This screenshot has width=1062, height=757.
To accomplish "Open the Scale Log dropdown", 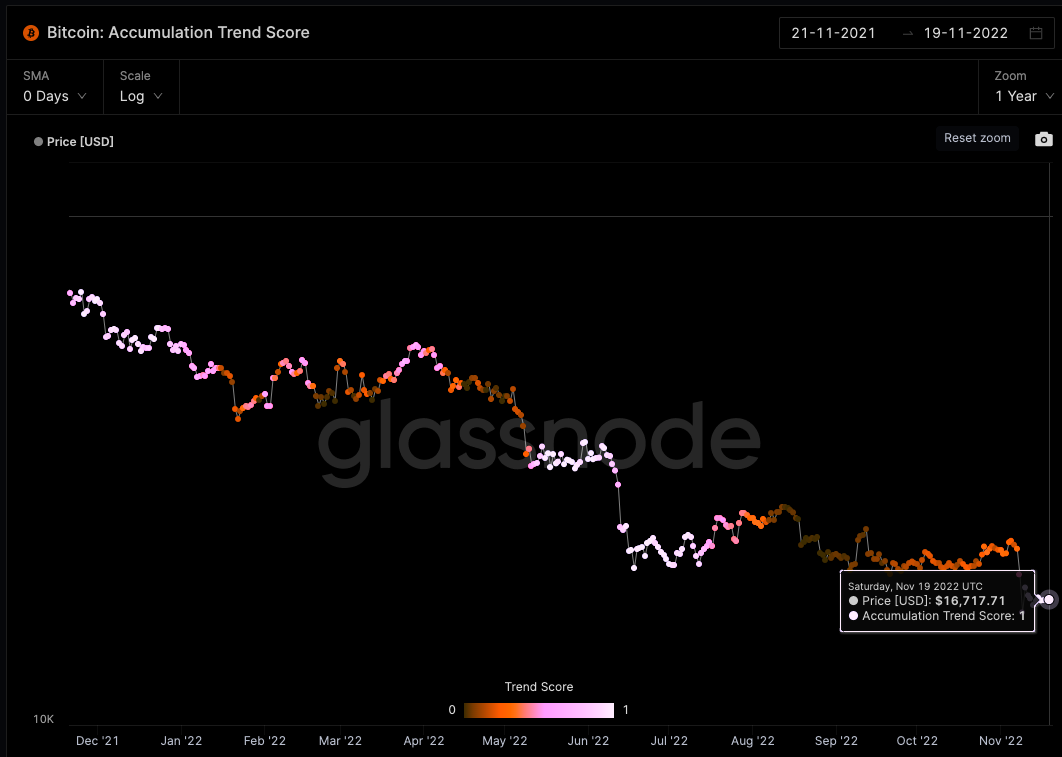I will [x=141, y=87].
